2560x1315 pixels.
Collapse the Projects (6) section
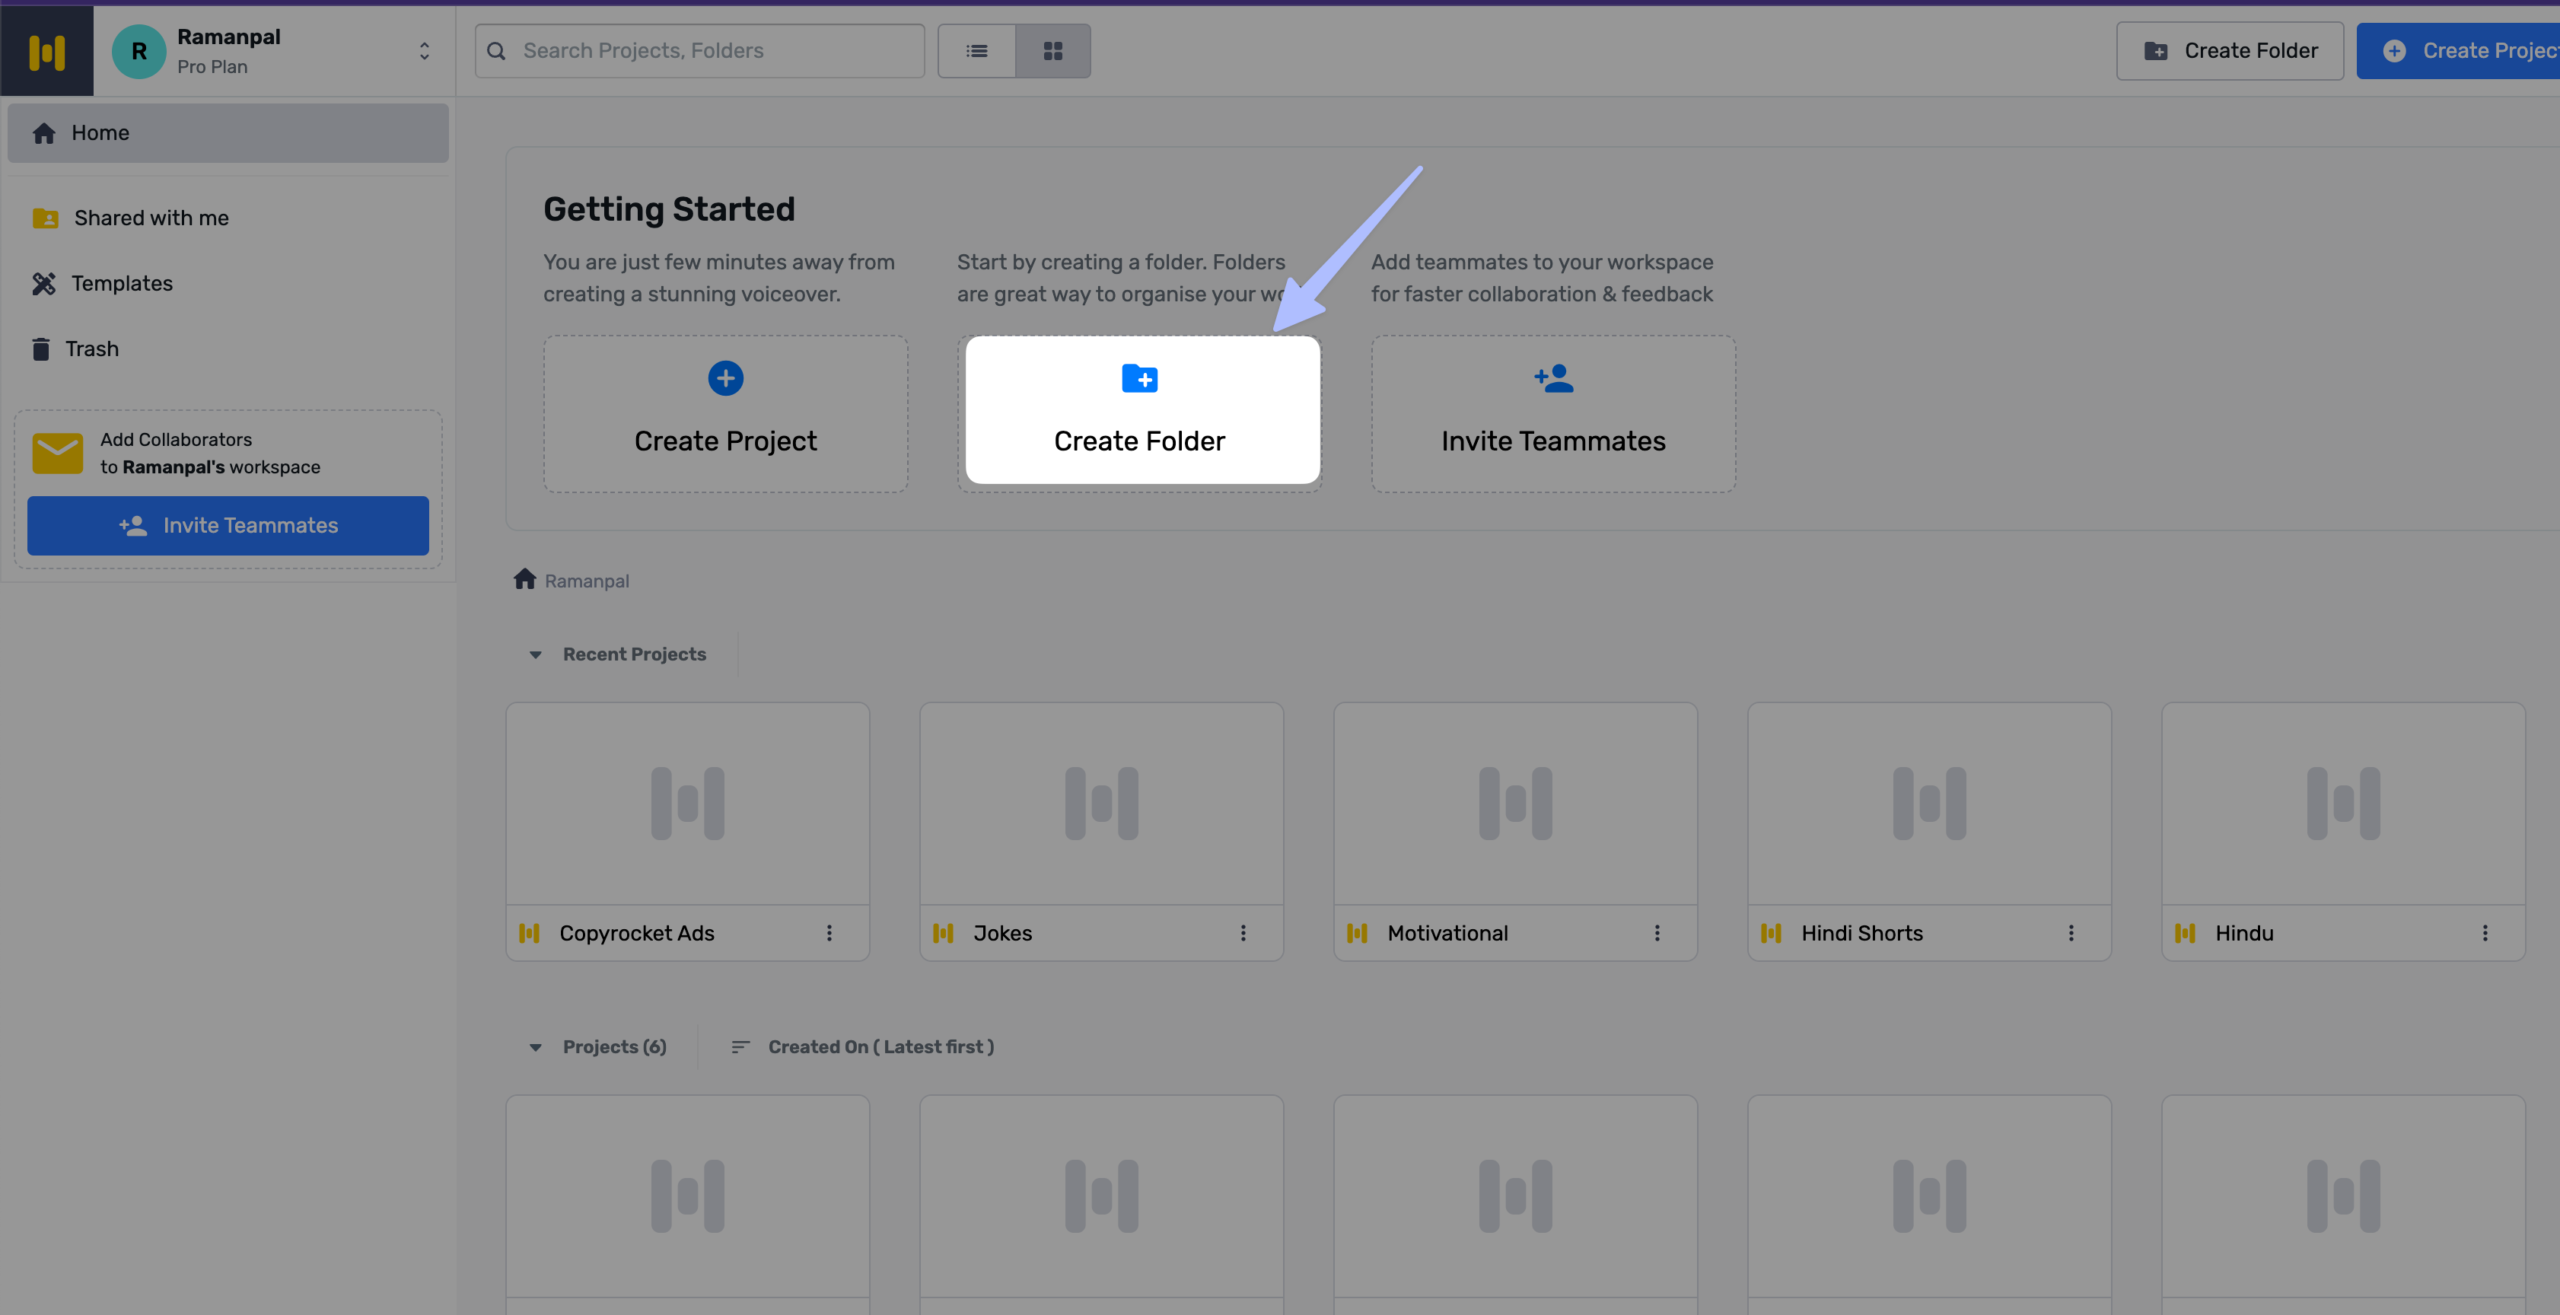coord(536,1047)
